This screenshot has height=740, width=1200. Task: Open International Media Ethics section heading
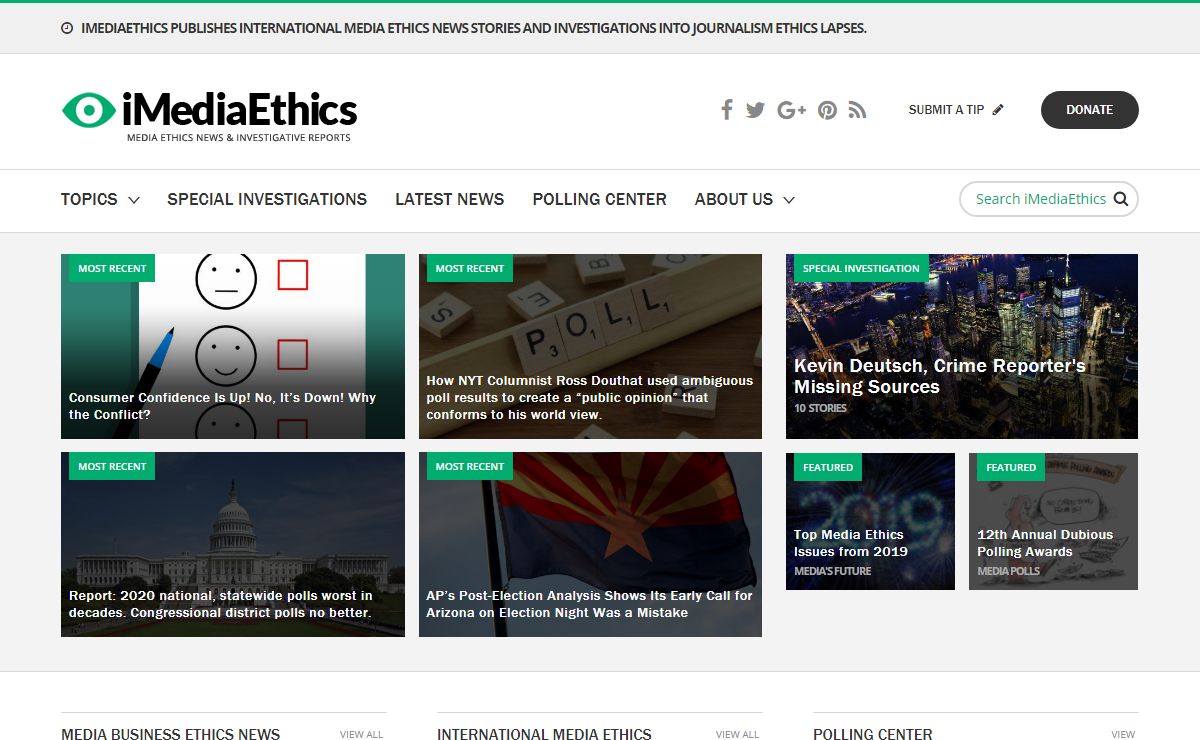coord(544,734)
